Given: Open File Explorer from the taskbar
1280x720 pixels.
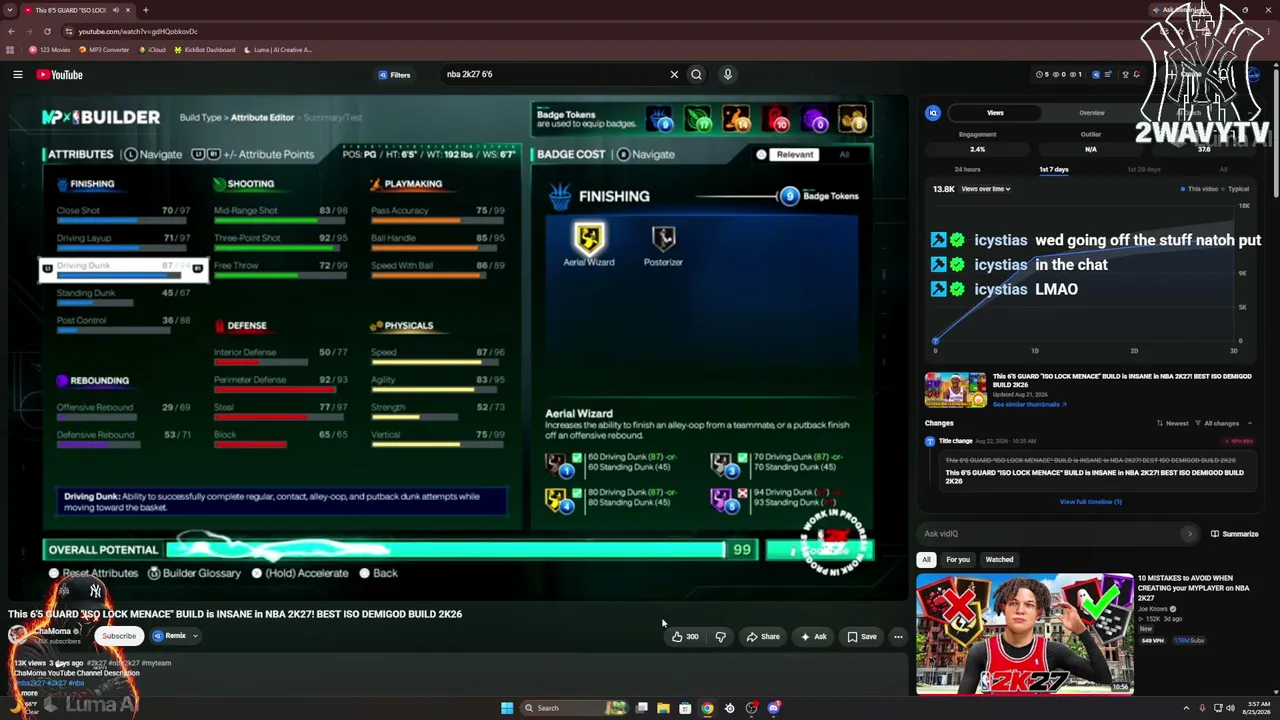Looking at the screenshot, I should pyautogui.click(x=663, y=708).
